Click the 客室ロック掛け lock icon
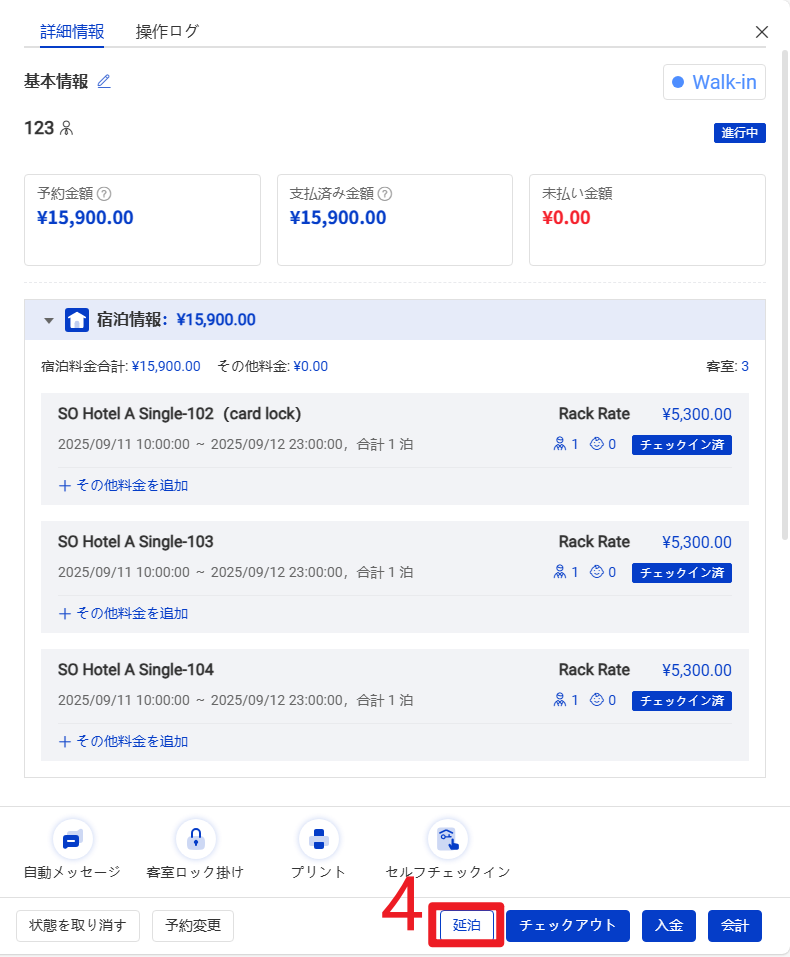Screen dimensions: 790x957 tap(195, 840)
